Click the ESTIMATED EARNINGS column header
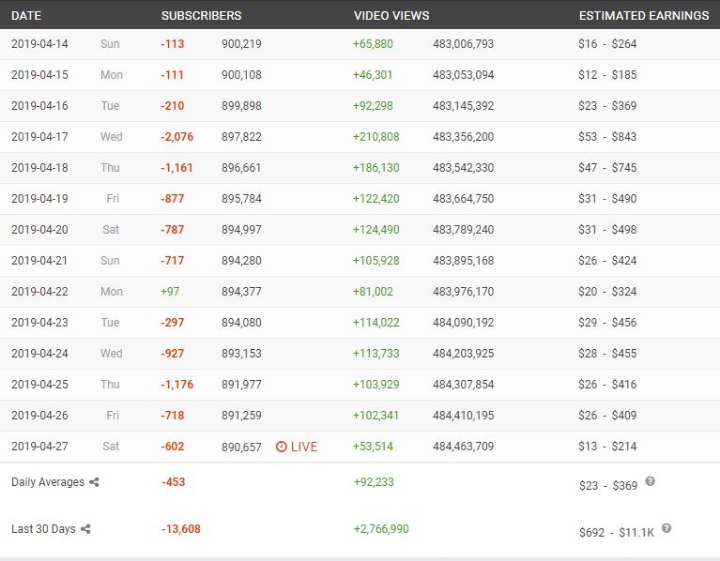Image resolution: width=720 pixels, height=561 pixels. (x=644, y=16)
